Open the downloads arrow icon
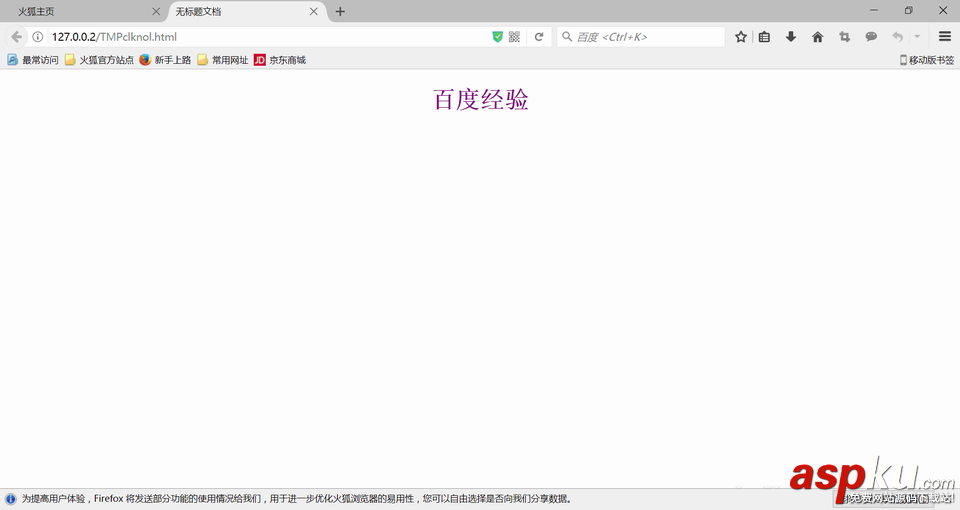The height and width of the screenshot is (510, 960). click(791, 37)
